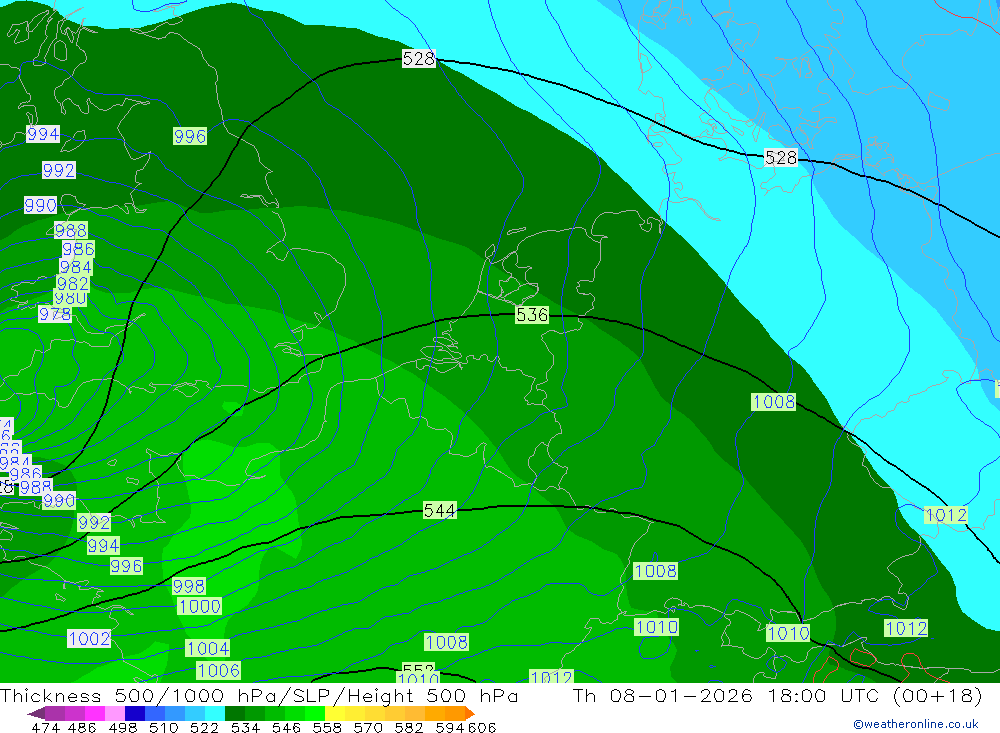
Task: Click the orange arrow at legend's high end
Action: pos(469,714)
